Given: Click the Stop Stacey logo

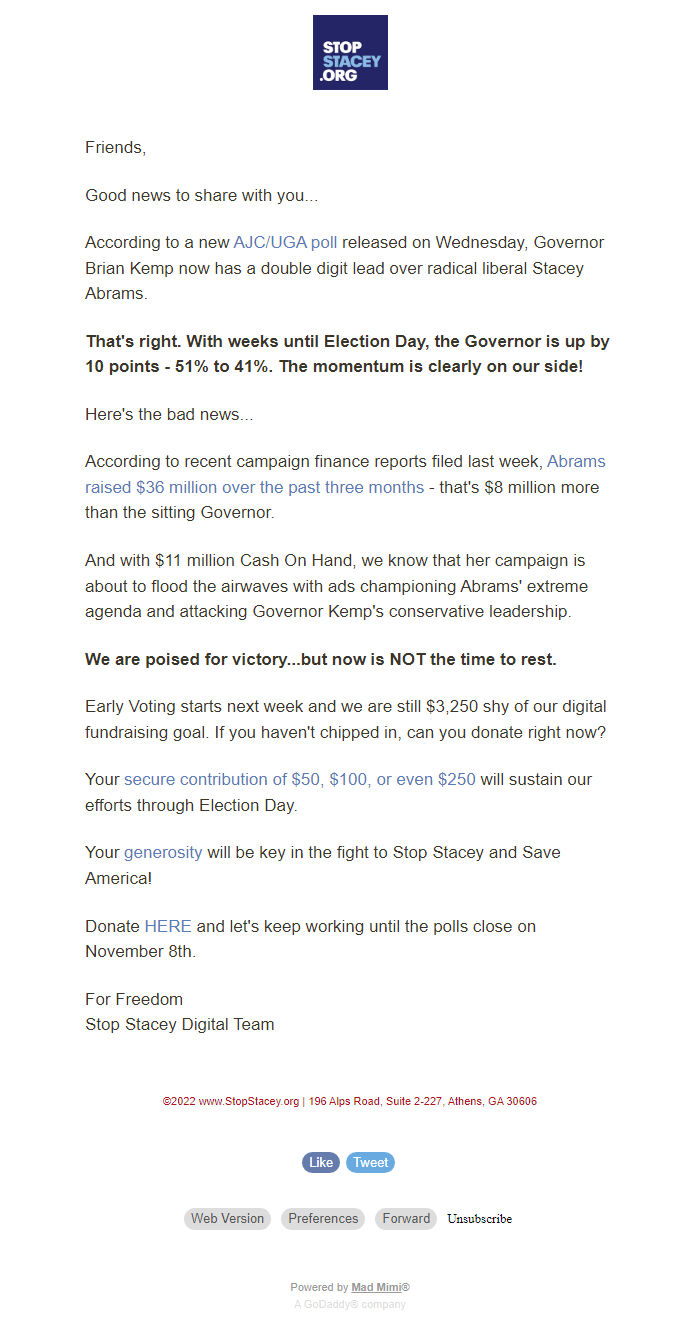Looking at the screenshot, I should click(x=349, y=52).
